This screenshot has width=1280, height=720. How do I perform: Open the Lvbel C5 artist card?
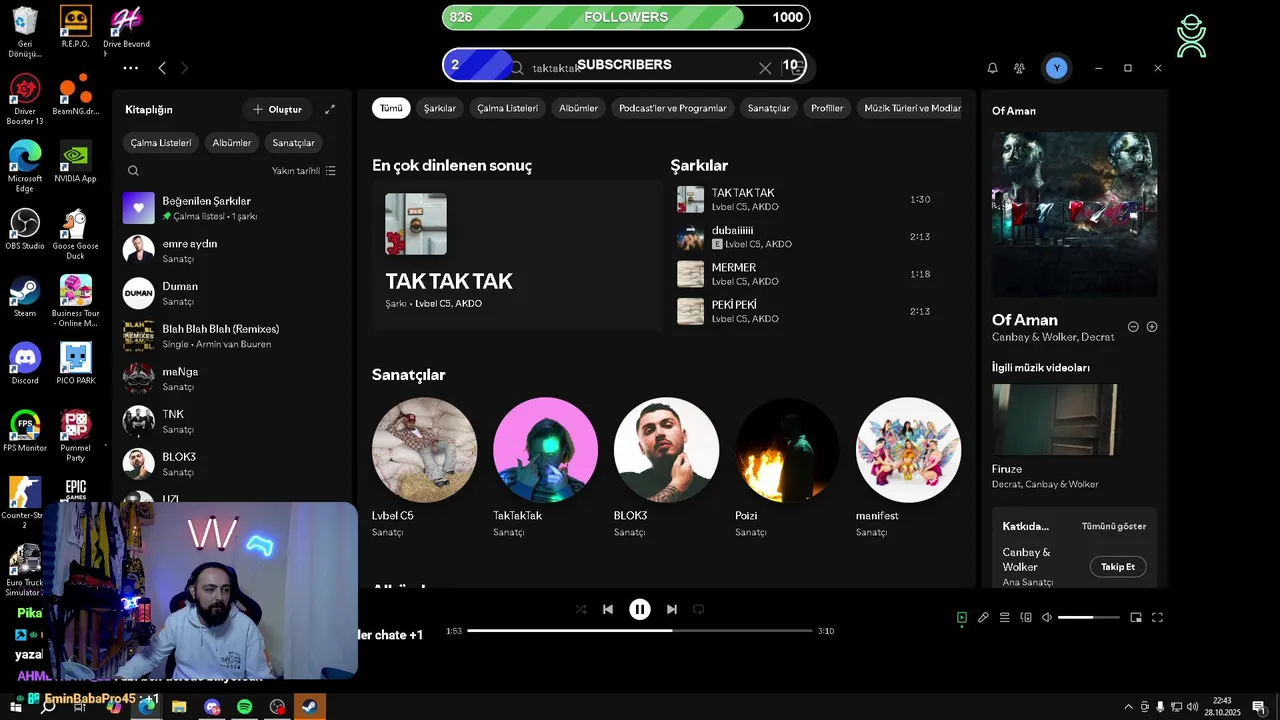[424, 468]
